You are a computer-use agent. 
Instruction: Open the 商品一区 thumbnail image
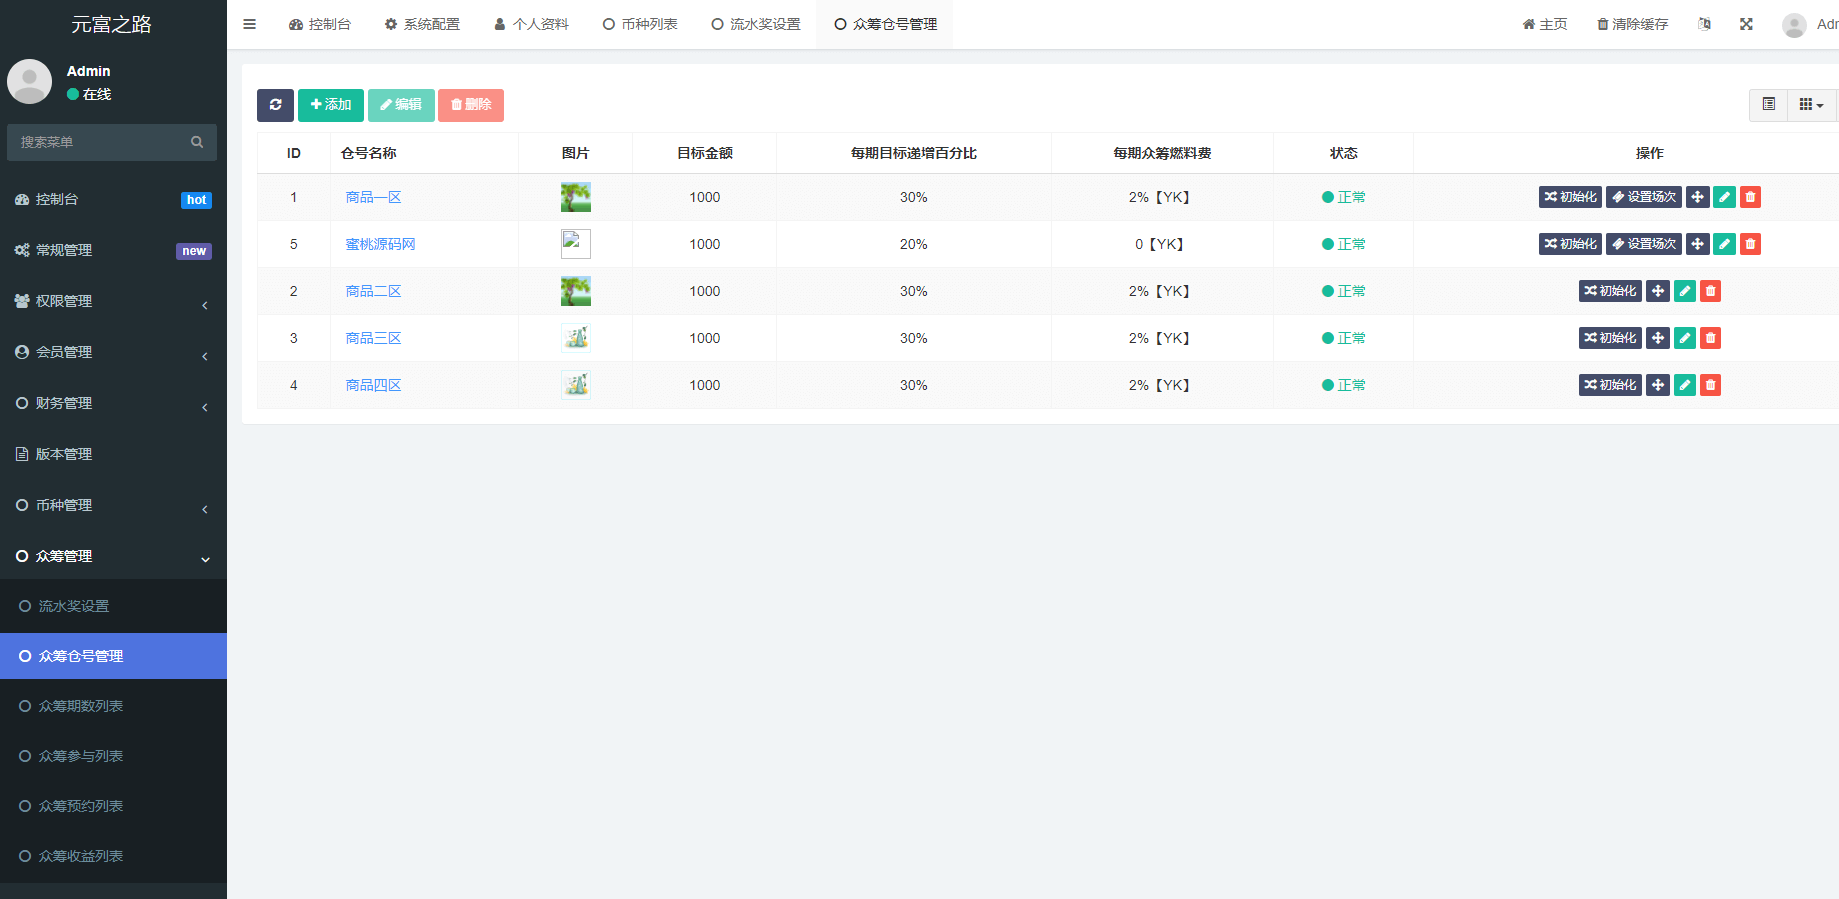point(576,197)
